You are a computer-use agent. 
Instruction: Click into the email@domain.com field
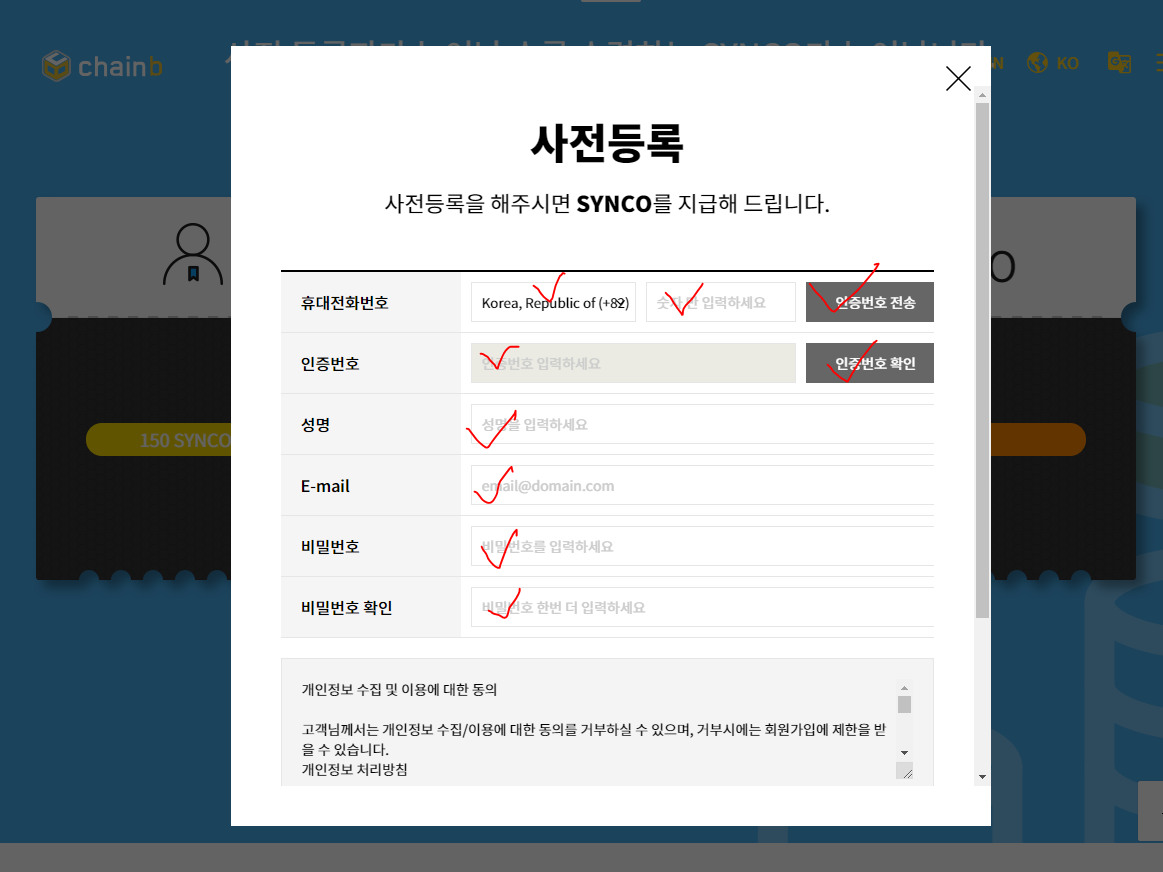[702, 486]
